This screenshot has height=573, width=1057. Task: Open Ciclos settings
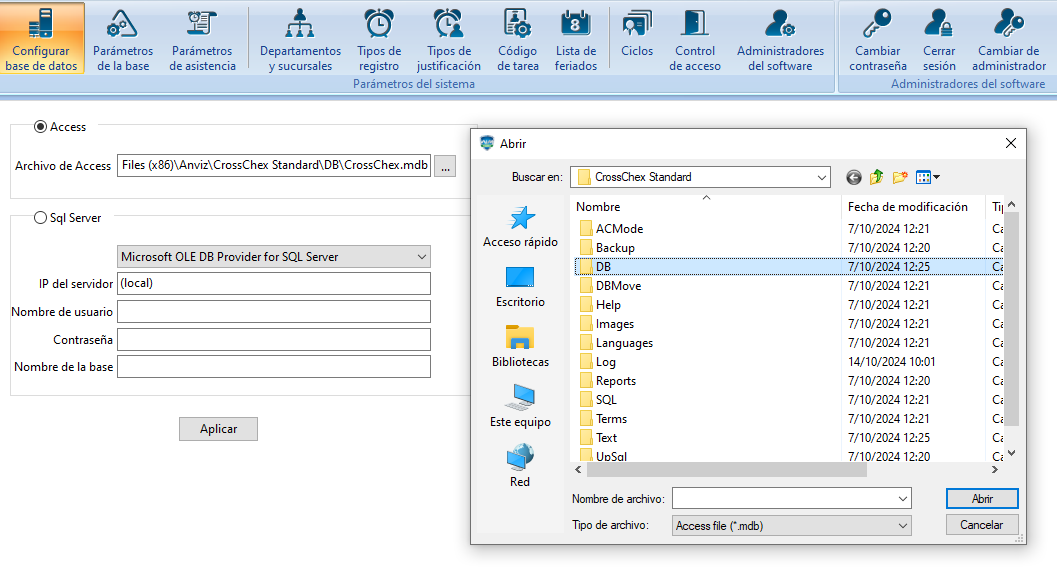coord(637,34)
